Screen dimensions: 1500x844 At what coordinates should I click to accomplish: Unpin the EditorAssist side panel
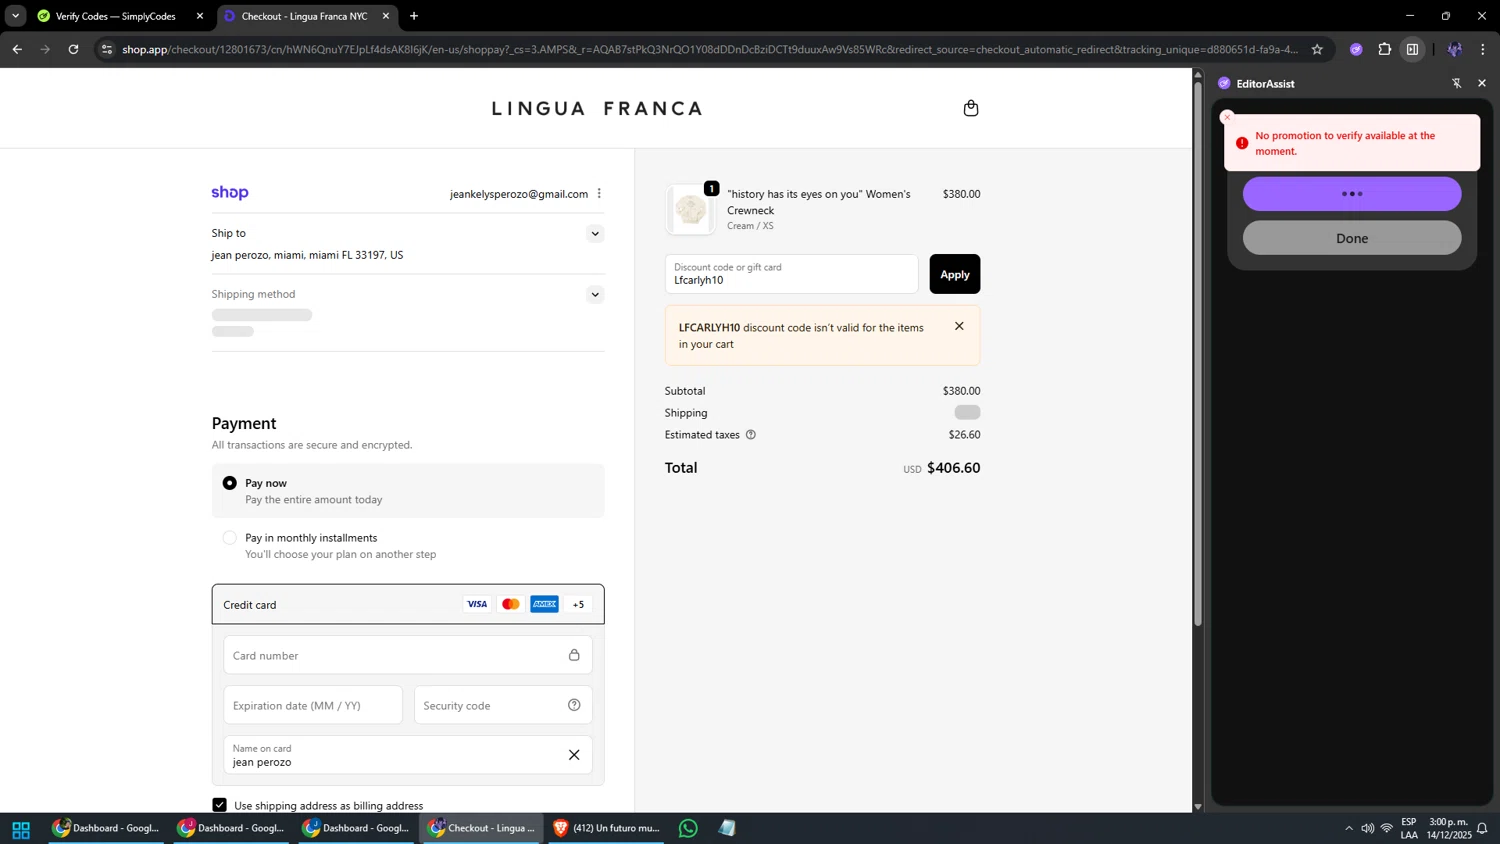(x=1456, y=83)
